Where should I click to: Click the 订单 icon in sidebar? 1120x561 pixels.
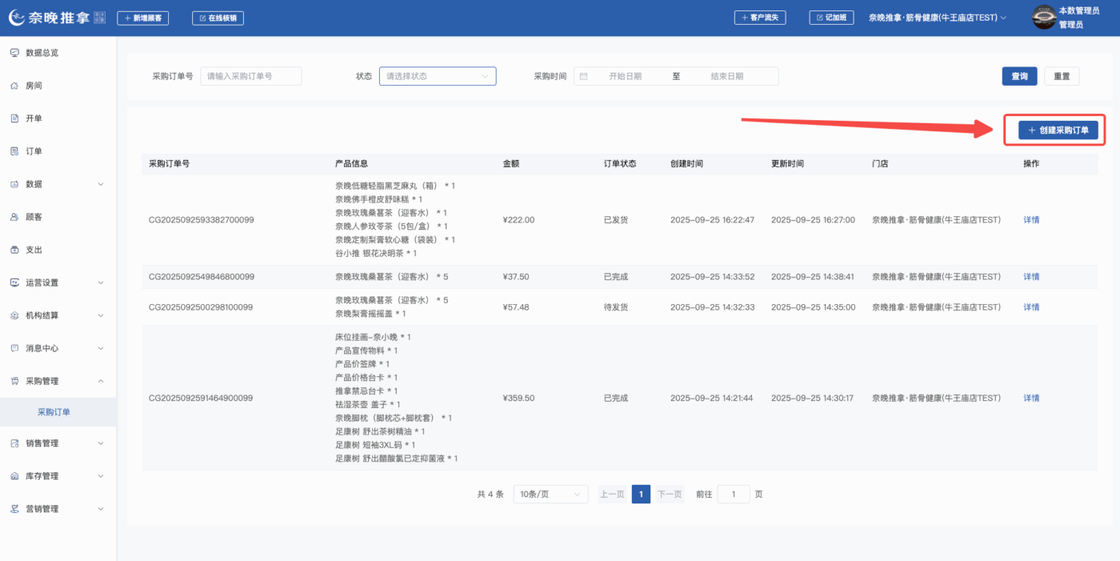coord(14,152)
